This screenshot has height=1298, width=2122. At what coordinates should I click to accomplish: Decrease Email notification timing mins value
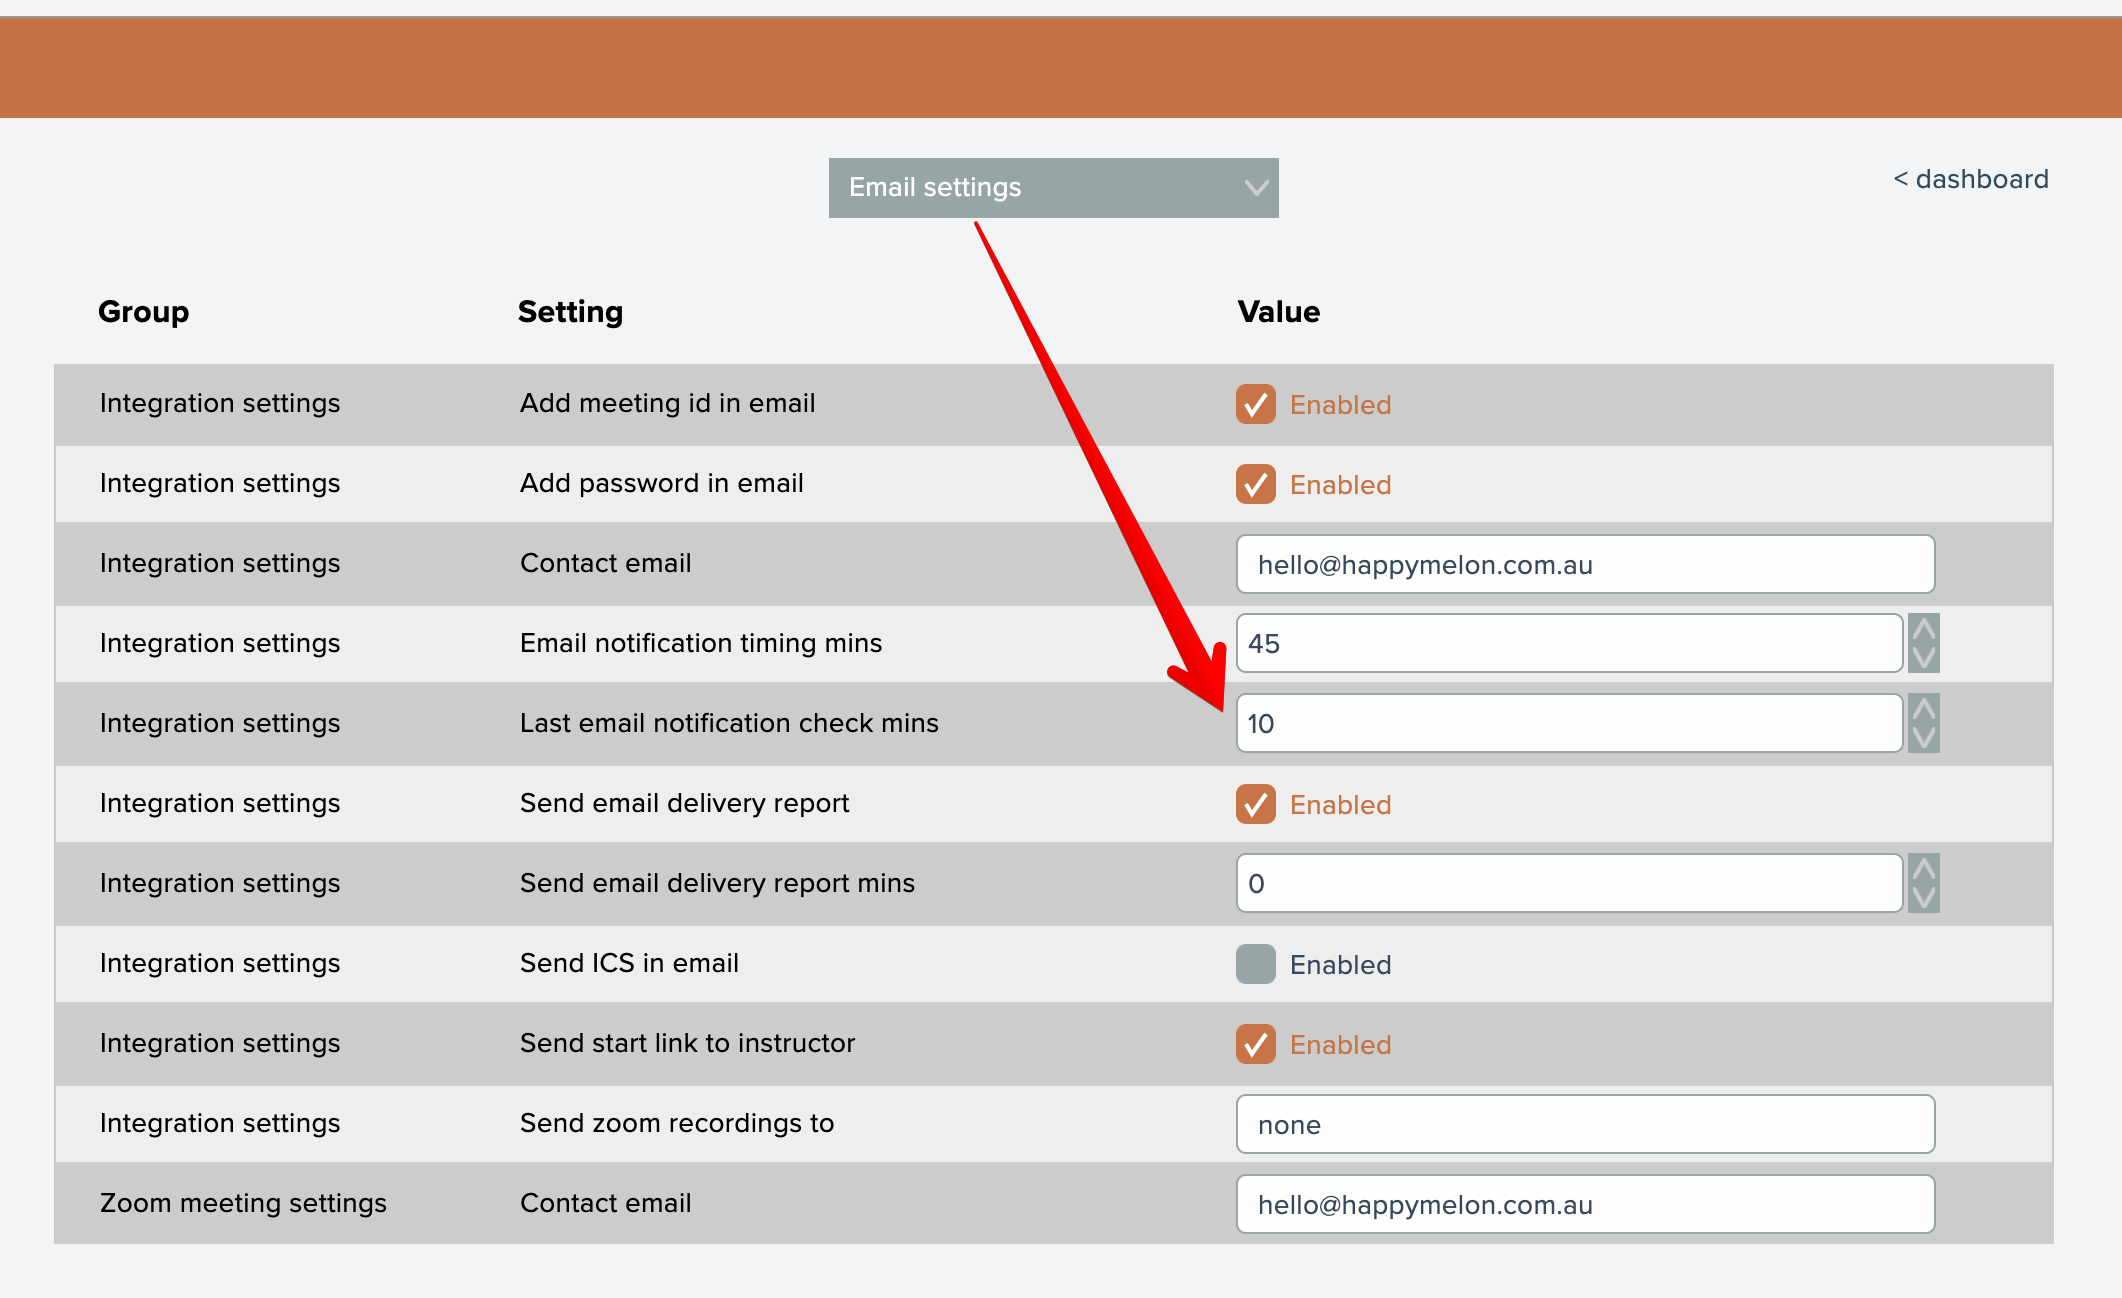(1923, 657)
